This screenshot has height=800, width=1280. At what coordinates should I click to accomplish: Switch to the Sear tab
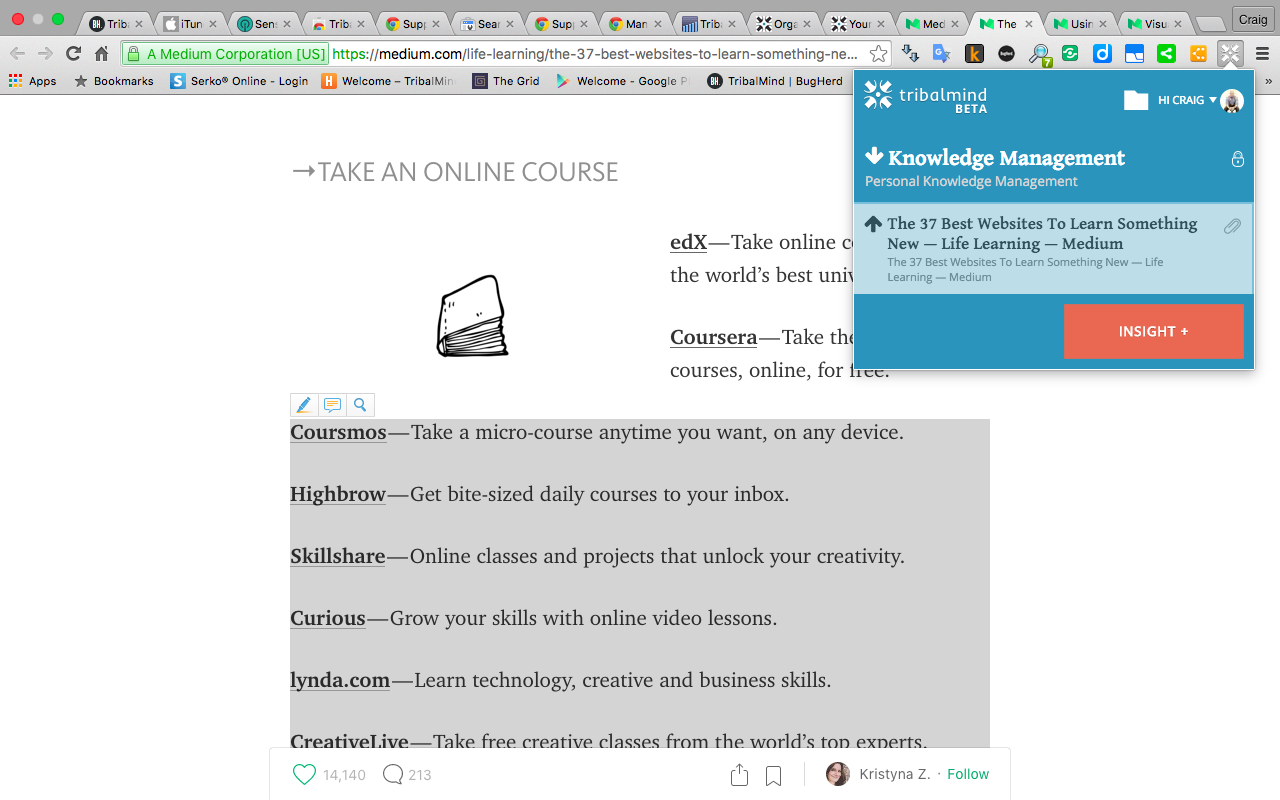[x=487, y=24]
